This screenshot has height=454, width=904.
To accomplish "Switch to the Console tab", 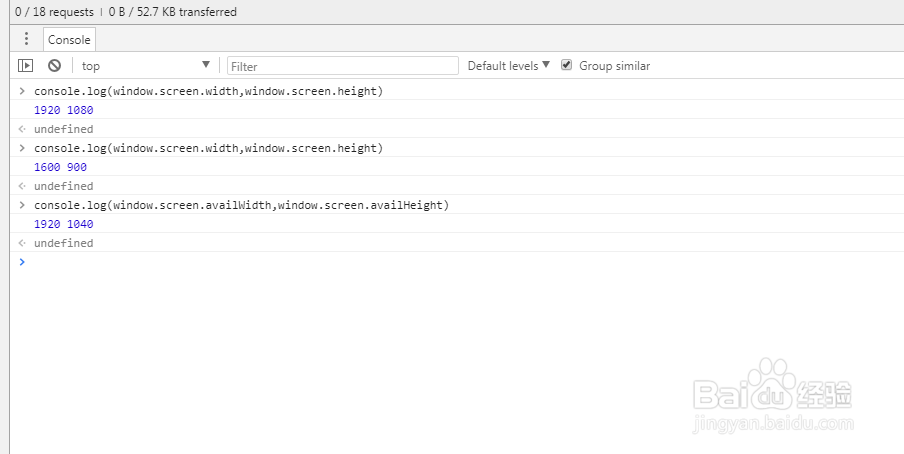I will [x=69, y=40].
